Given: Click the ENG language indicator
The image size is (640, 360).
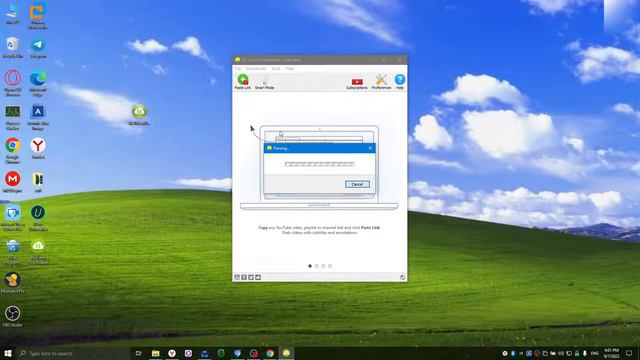Looking at the screenshot, I should 595,353.
